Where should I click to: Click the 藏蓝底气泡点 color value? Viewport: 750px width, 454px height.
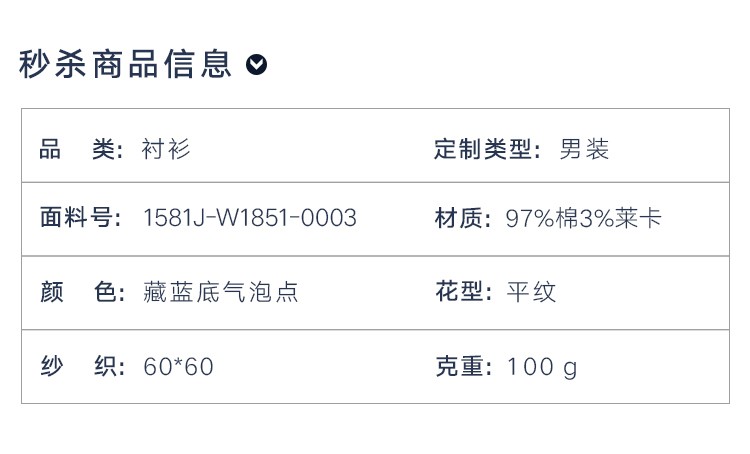coord(221,292)
